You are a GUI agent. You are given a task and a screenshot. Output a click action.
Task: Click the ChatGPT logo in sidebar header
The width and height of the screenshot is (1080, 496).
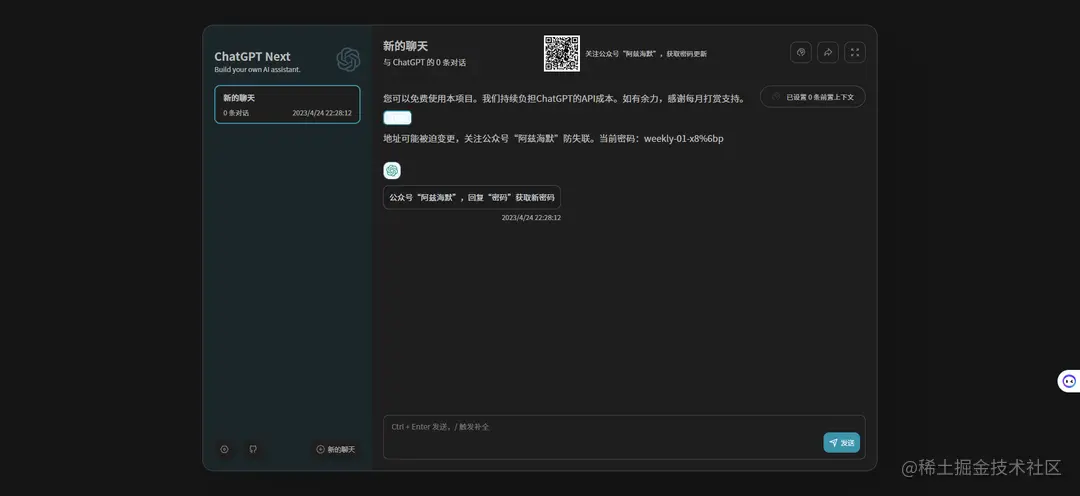pos(349,59)
